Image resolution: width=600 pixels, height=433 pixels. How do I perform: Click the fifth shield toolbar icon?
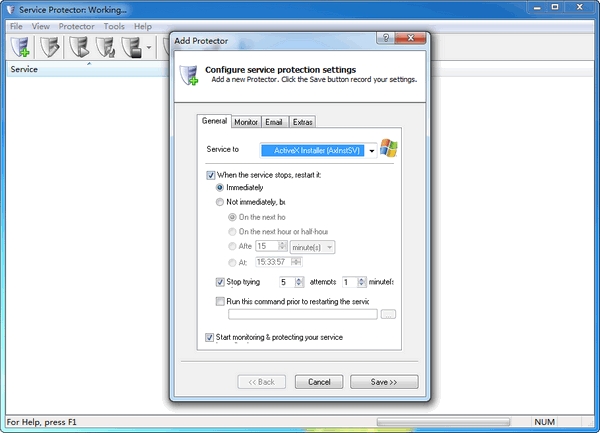(x=131, y=47)
